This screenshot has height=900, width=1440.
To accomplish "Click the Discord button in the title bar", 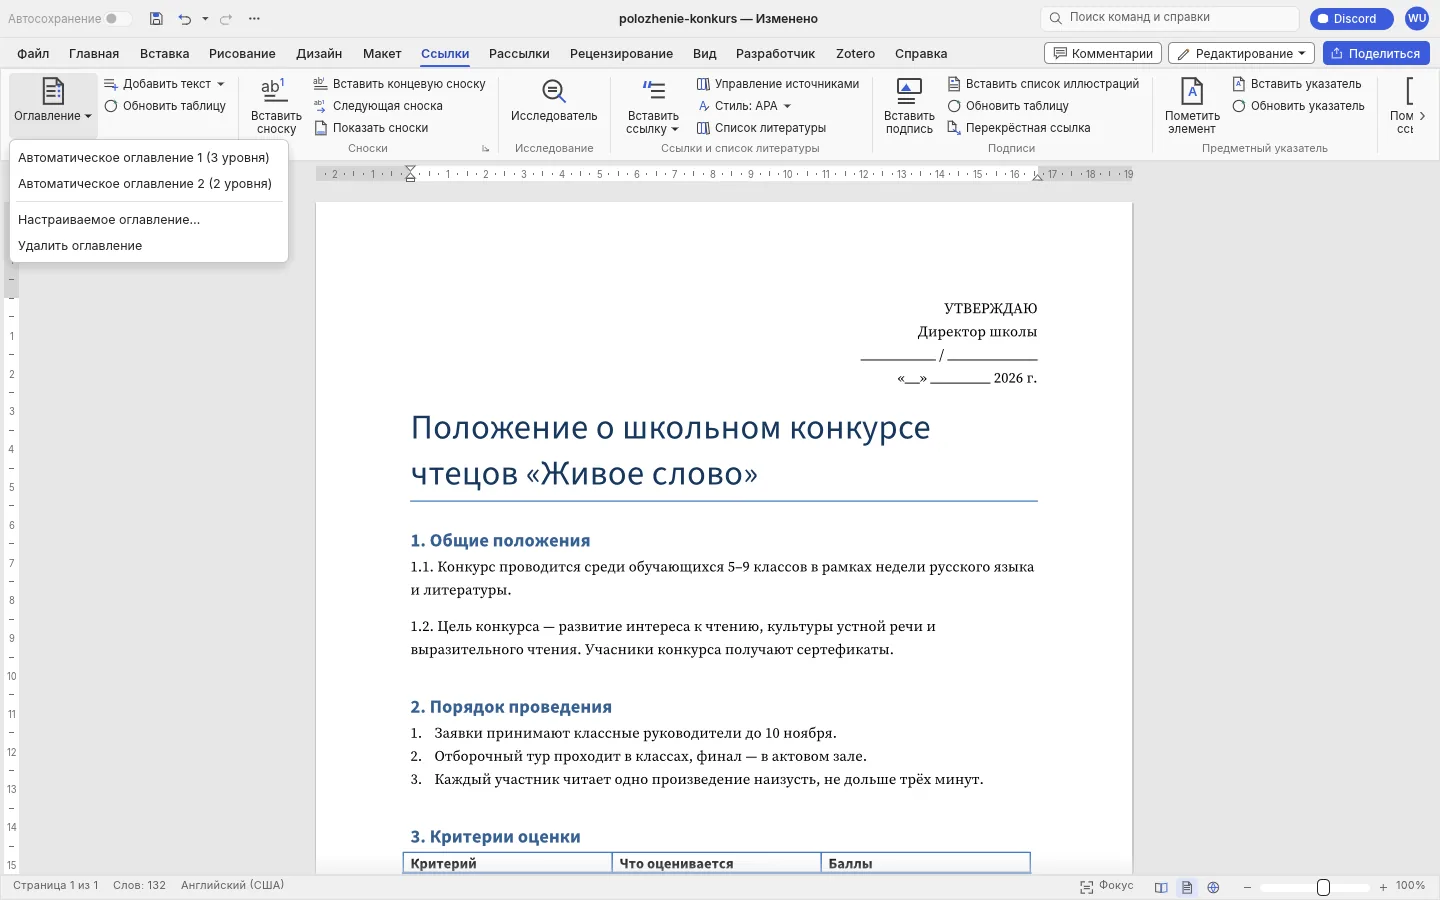I will coord(1352,19).
